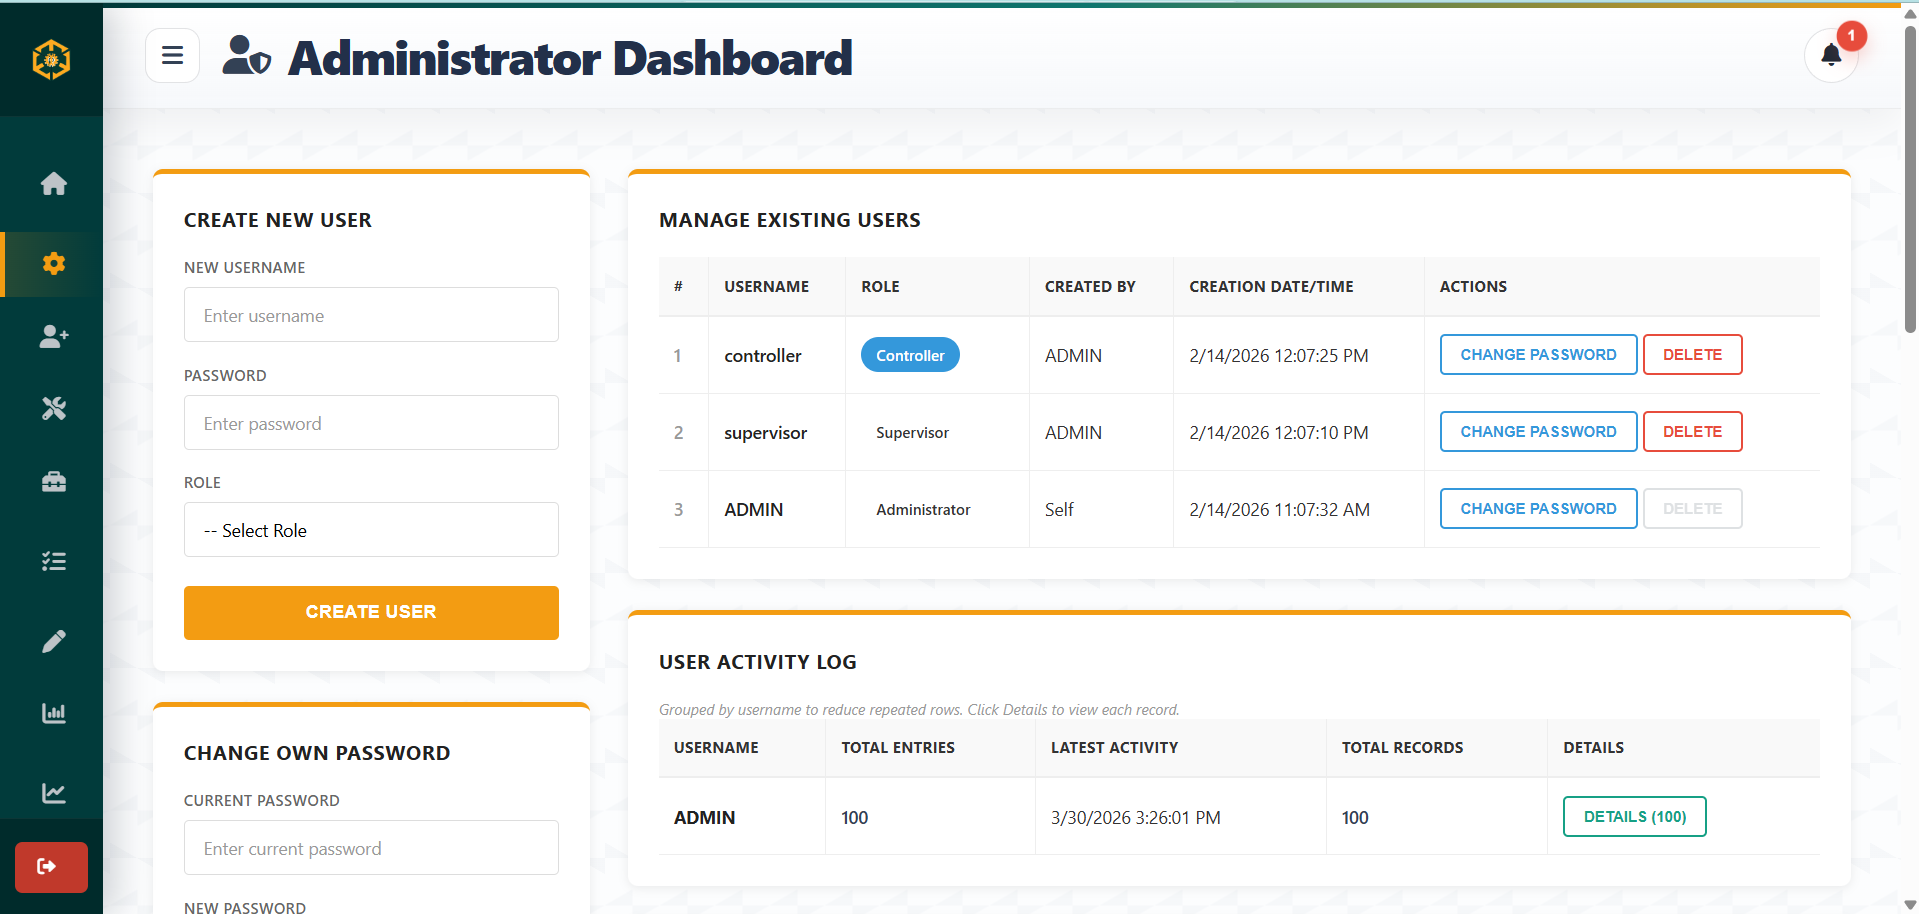Change password for supervisor user

click(x=1538, y=432)
